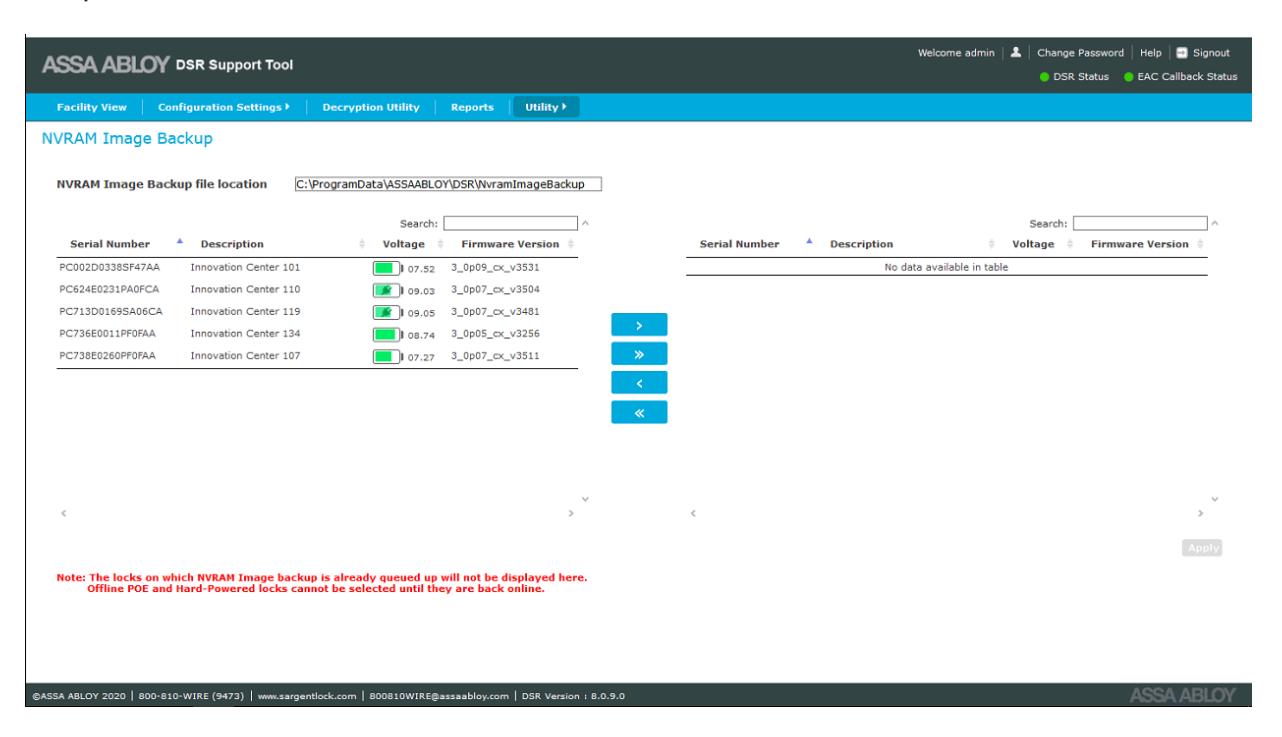Click the Signout link text
This screenshot has height=737, width=1282.
(1213, 53)
